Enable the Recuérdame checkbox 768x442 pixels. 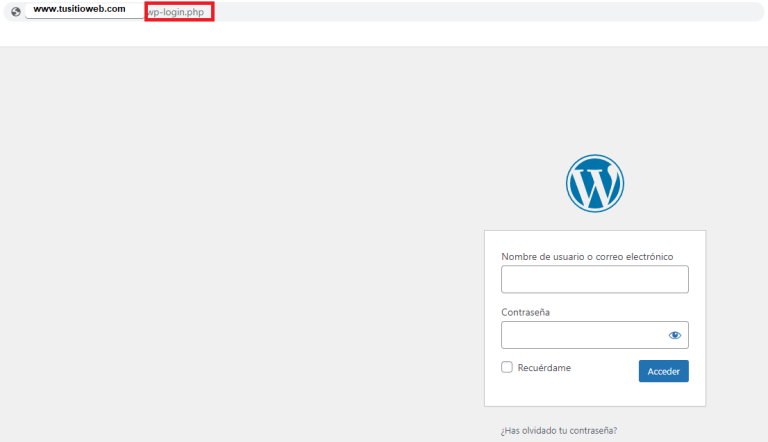tap(507, 367)
